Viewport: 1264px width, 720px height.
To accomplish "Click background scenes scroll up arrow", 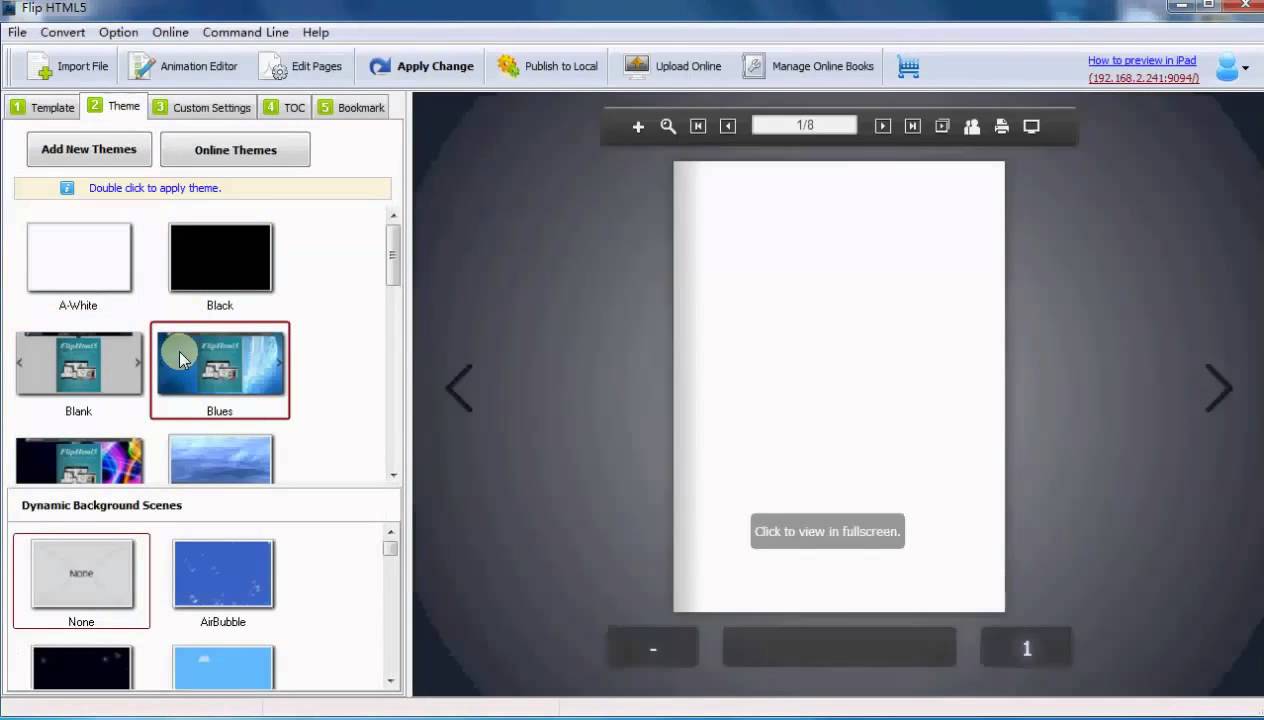I will 391,532.
